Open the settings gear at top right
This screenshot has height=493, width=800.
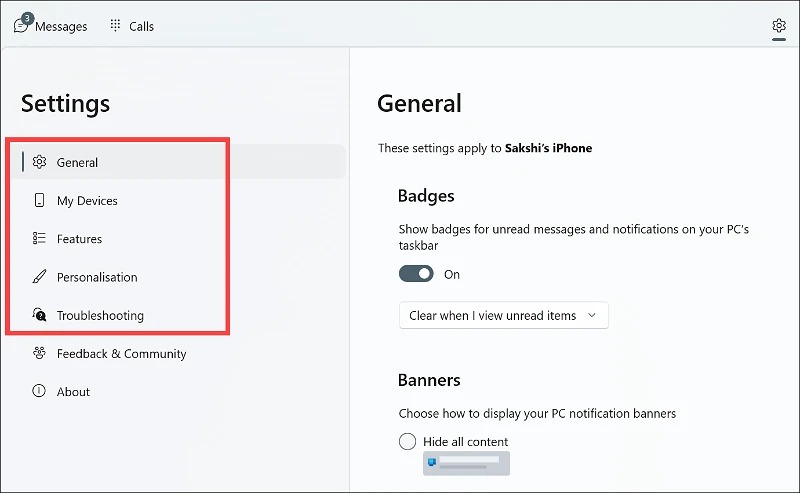click(779, 25)
